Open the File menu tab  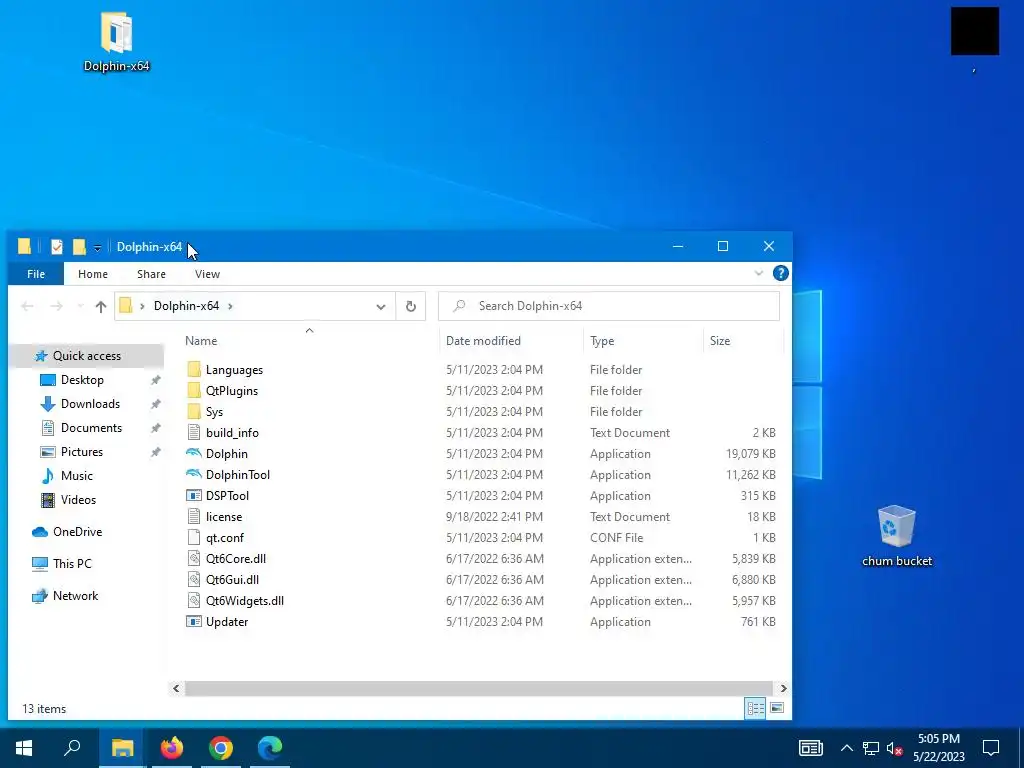click(x=36, y=274)
